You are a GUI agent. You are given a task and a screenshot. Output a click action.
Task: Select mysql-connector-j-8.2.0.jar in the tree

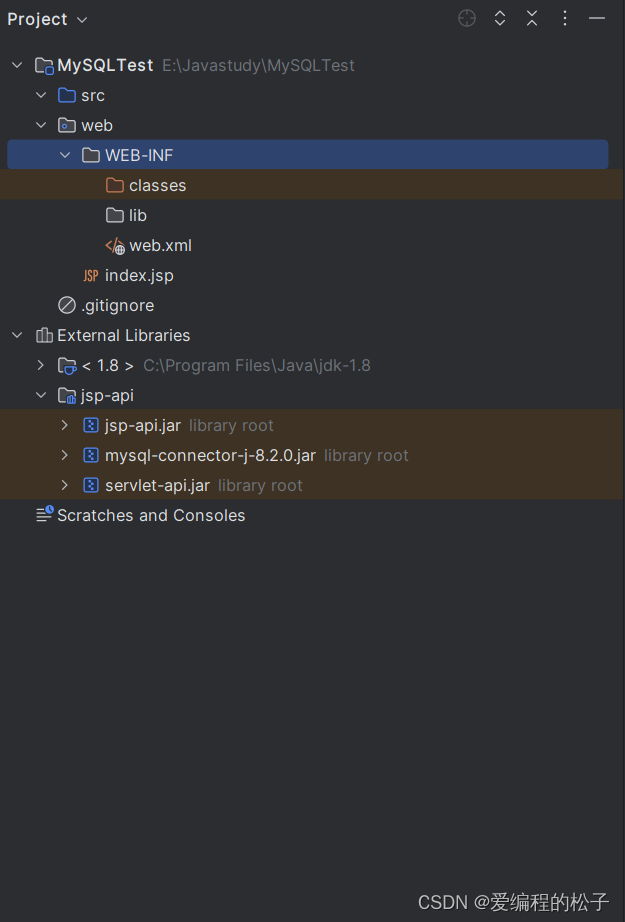tap(210, 456)
